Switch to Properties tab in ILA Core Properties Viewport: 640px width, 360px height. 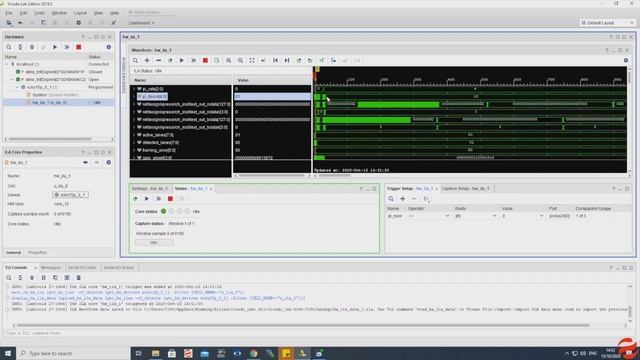click(x=37, y=253)
